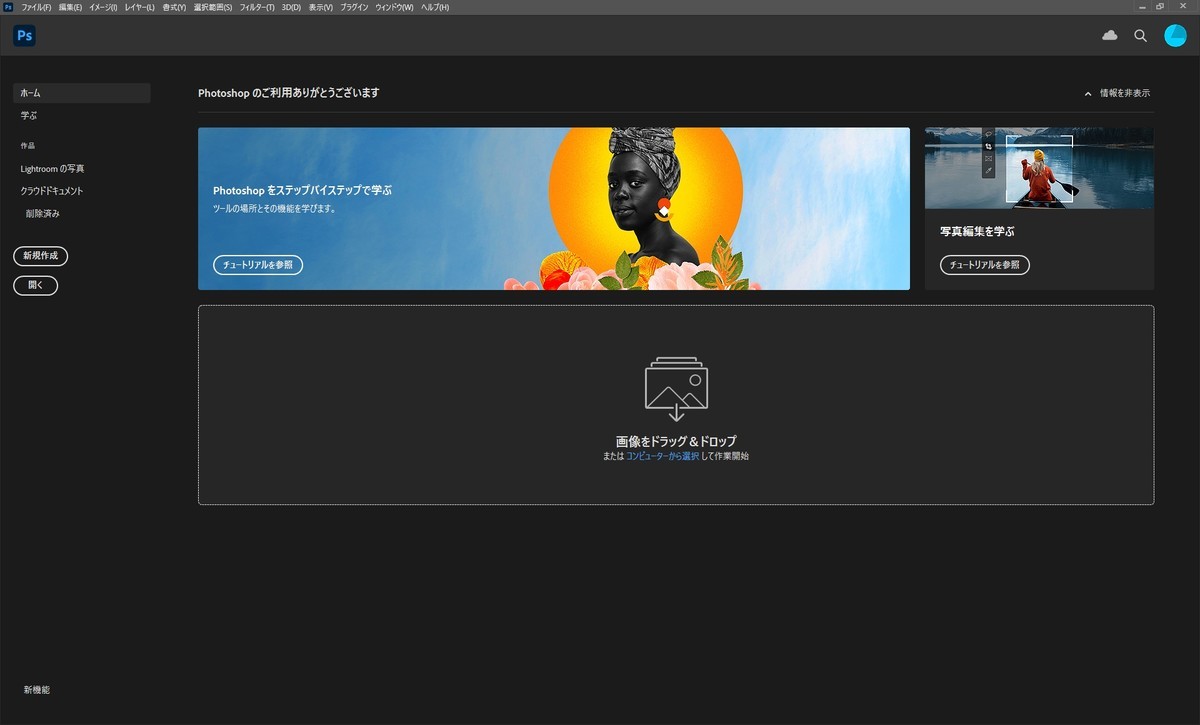Collapse the 情報を非表示 chevron
Viewport: 1200px width, 725px height.
[x=1088, y=93]
